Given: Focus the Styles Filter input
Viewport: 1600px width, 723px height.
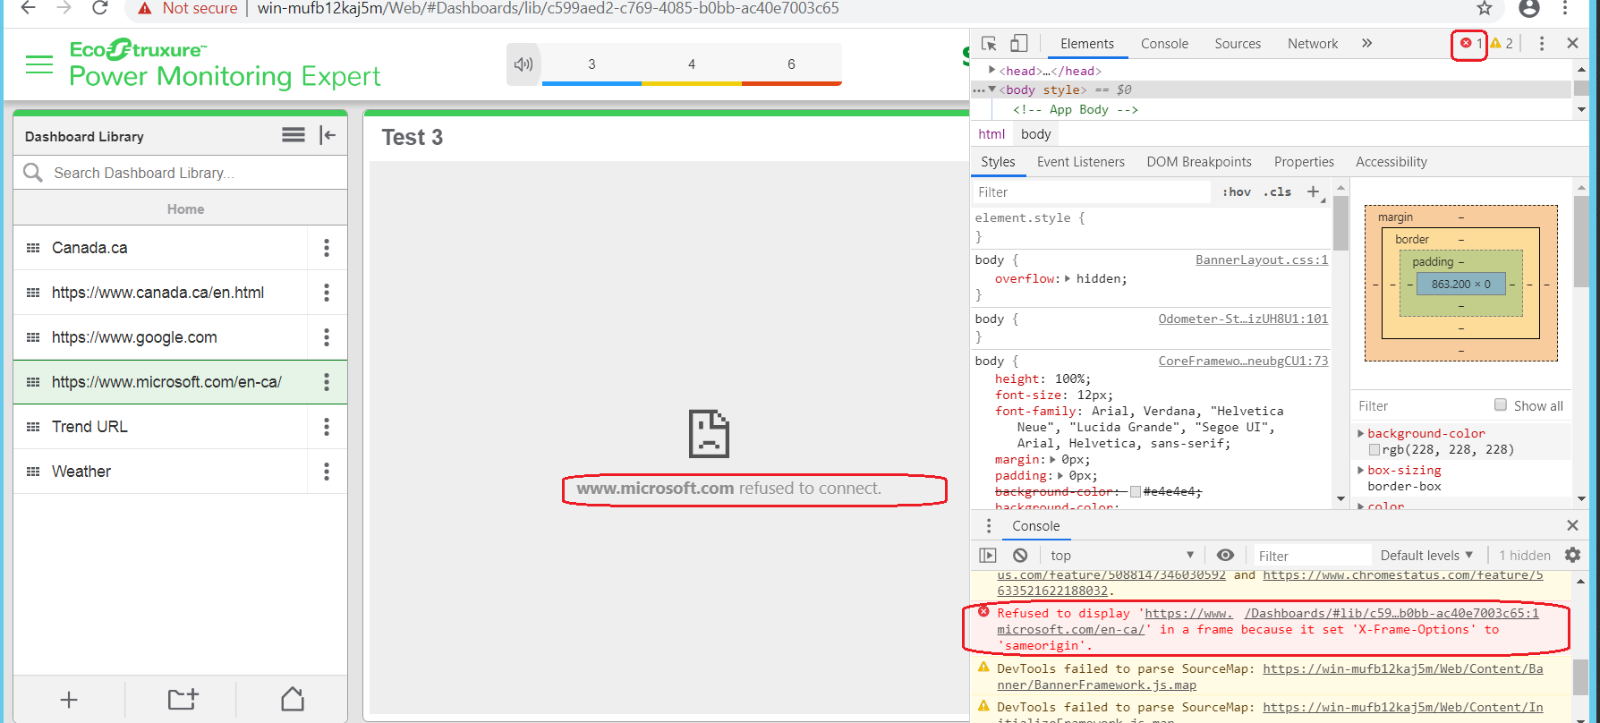Looking at the screenshot, I should (1093, 192).
